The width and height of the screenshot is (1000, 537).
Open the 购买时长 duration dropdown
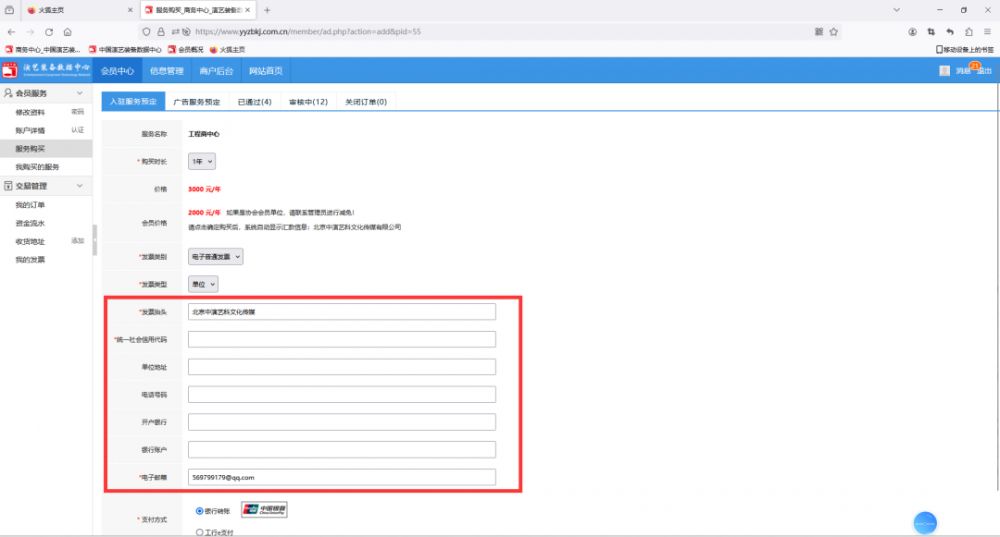coord(202,161)
